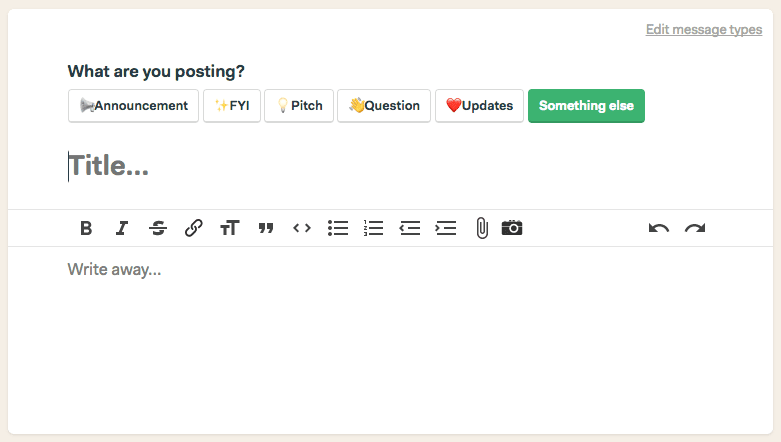The image size is (781, 442).
Task: Add a photo with camera icon
Action: (x=512, y=228)
